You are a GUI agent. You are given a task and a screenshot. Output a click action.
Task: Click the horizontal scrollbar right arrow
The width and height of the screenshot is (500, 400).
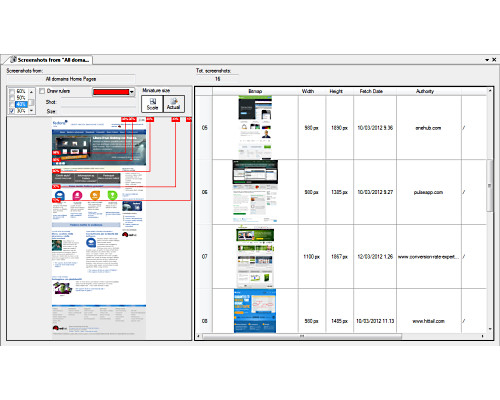click(483, 336)
